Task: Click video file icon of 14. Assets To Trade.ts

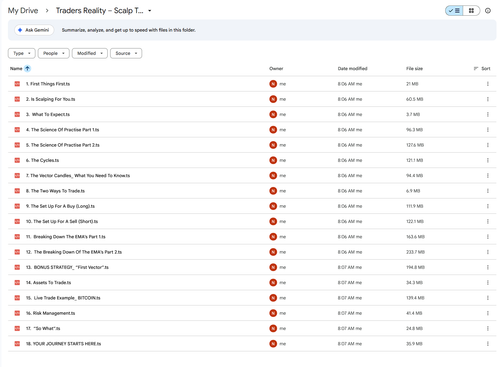Action: tap(17, 283)
